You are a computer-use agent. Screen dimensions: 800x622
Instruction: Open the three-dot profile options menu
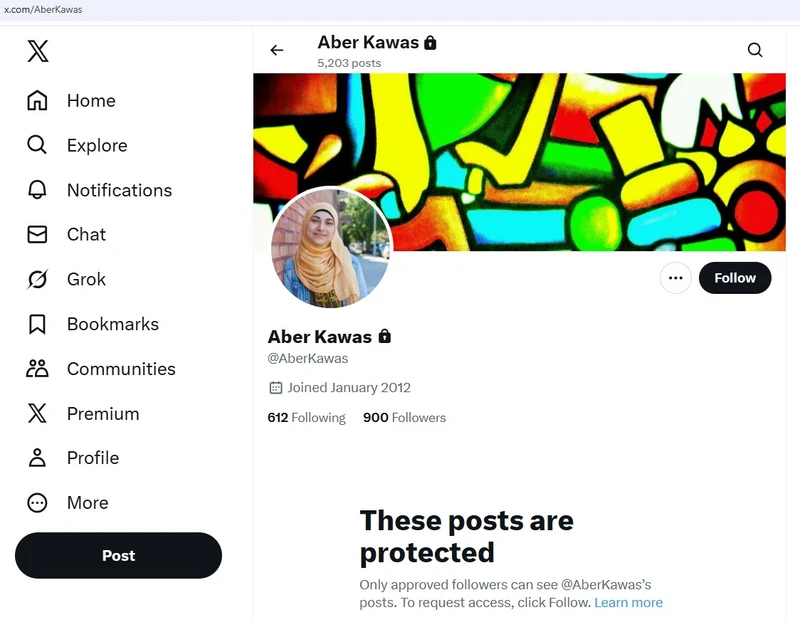pos(676,278)
